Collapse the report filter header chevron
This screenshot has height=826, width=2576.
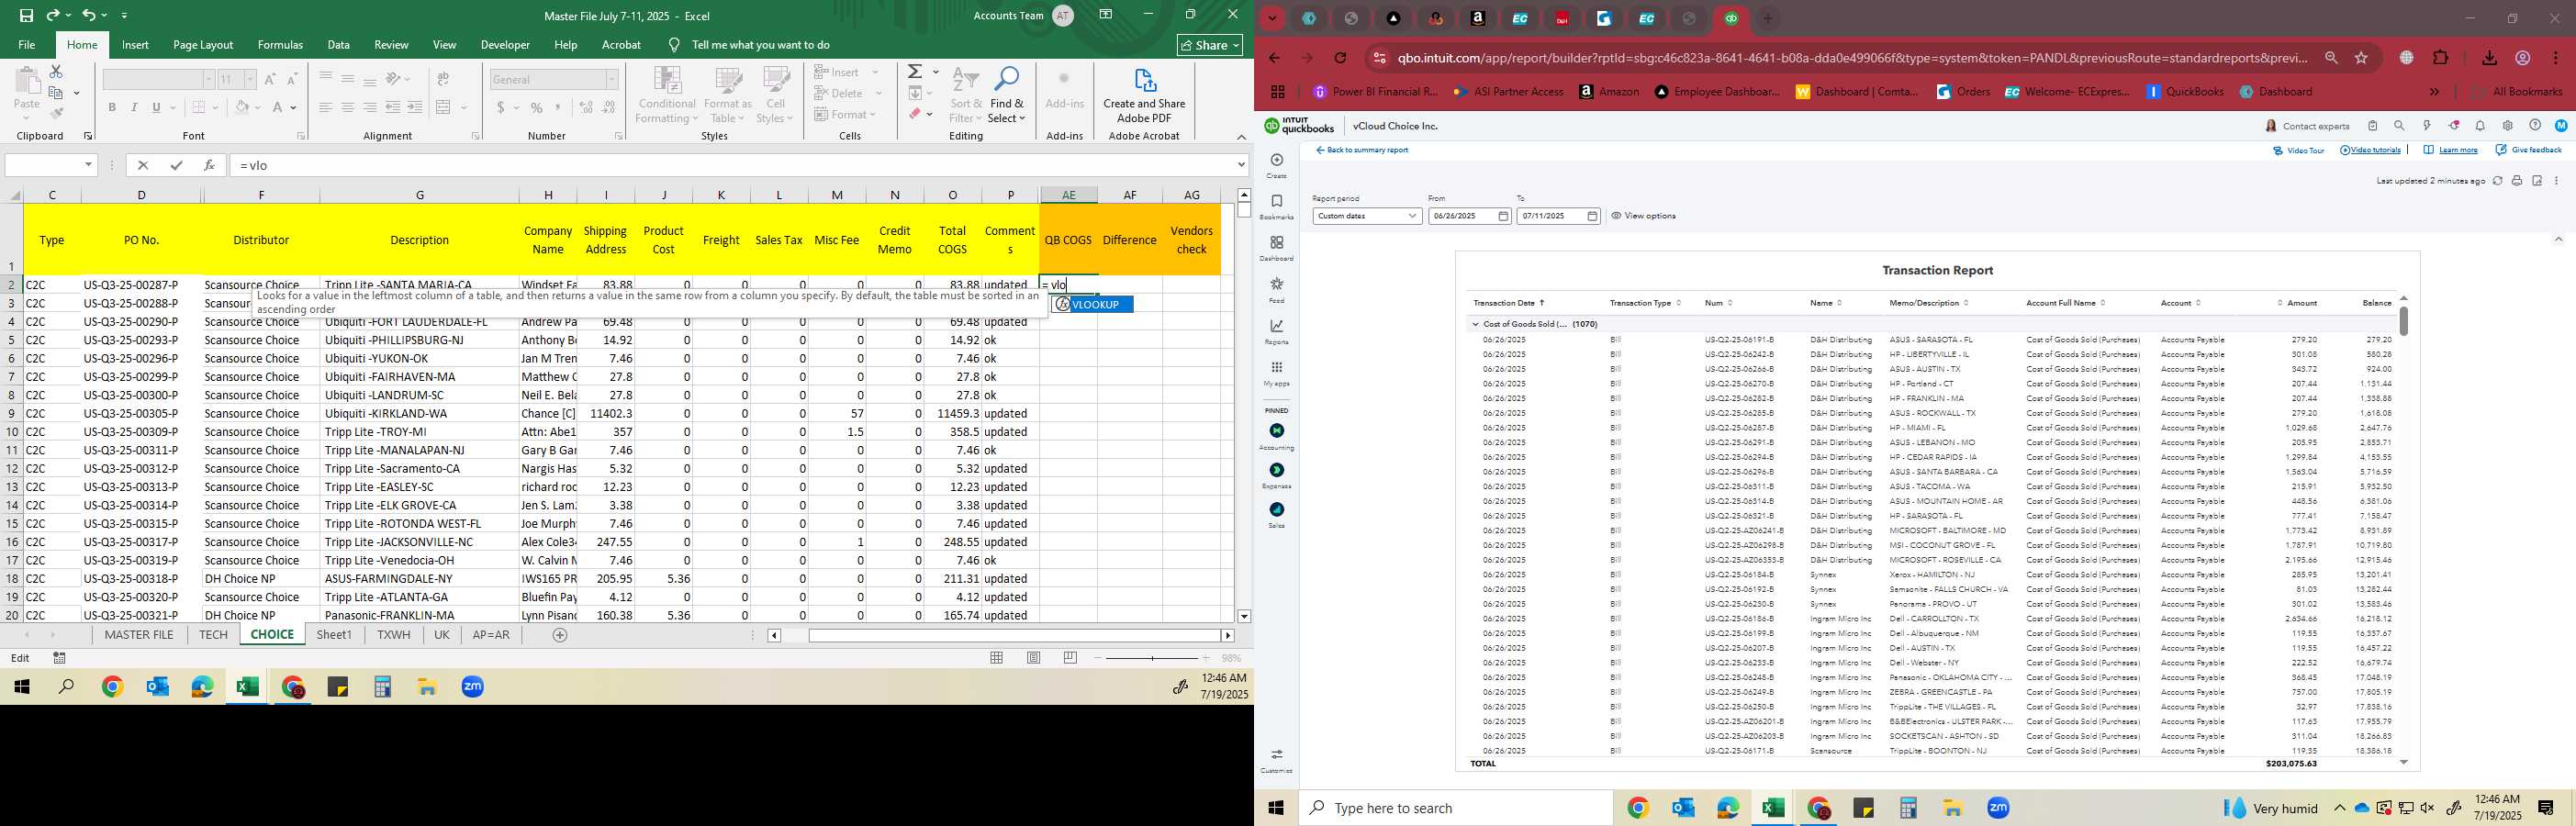[2558, 239]
